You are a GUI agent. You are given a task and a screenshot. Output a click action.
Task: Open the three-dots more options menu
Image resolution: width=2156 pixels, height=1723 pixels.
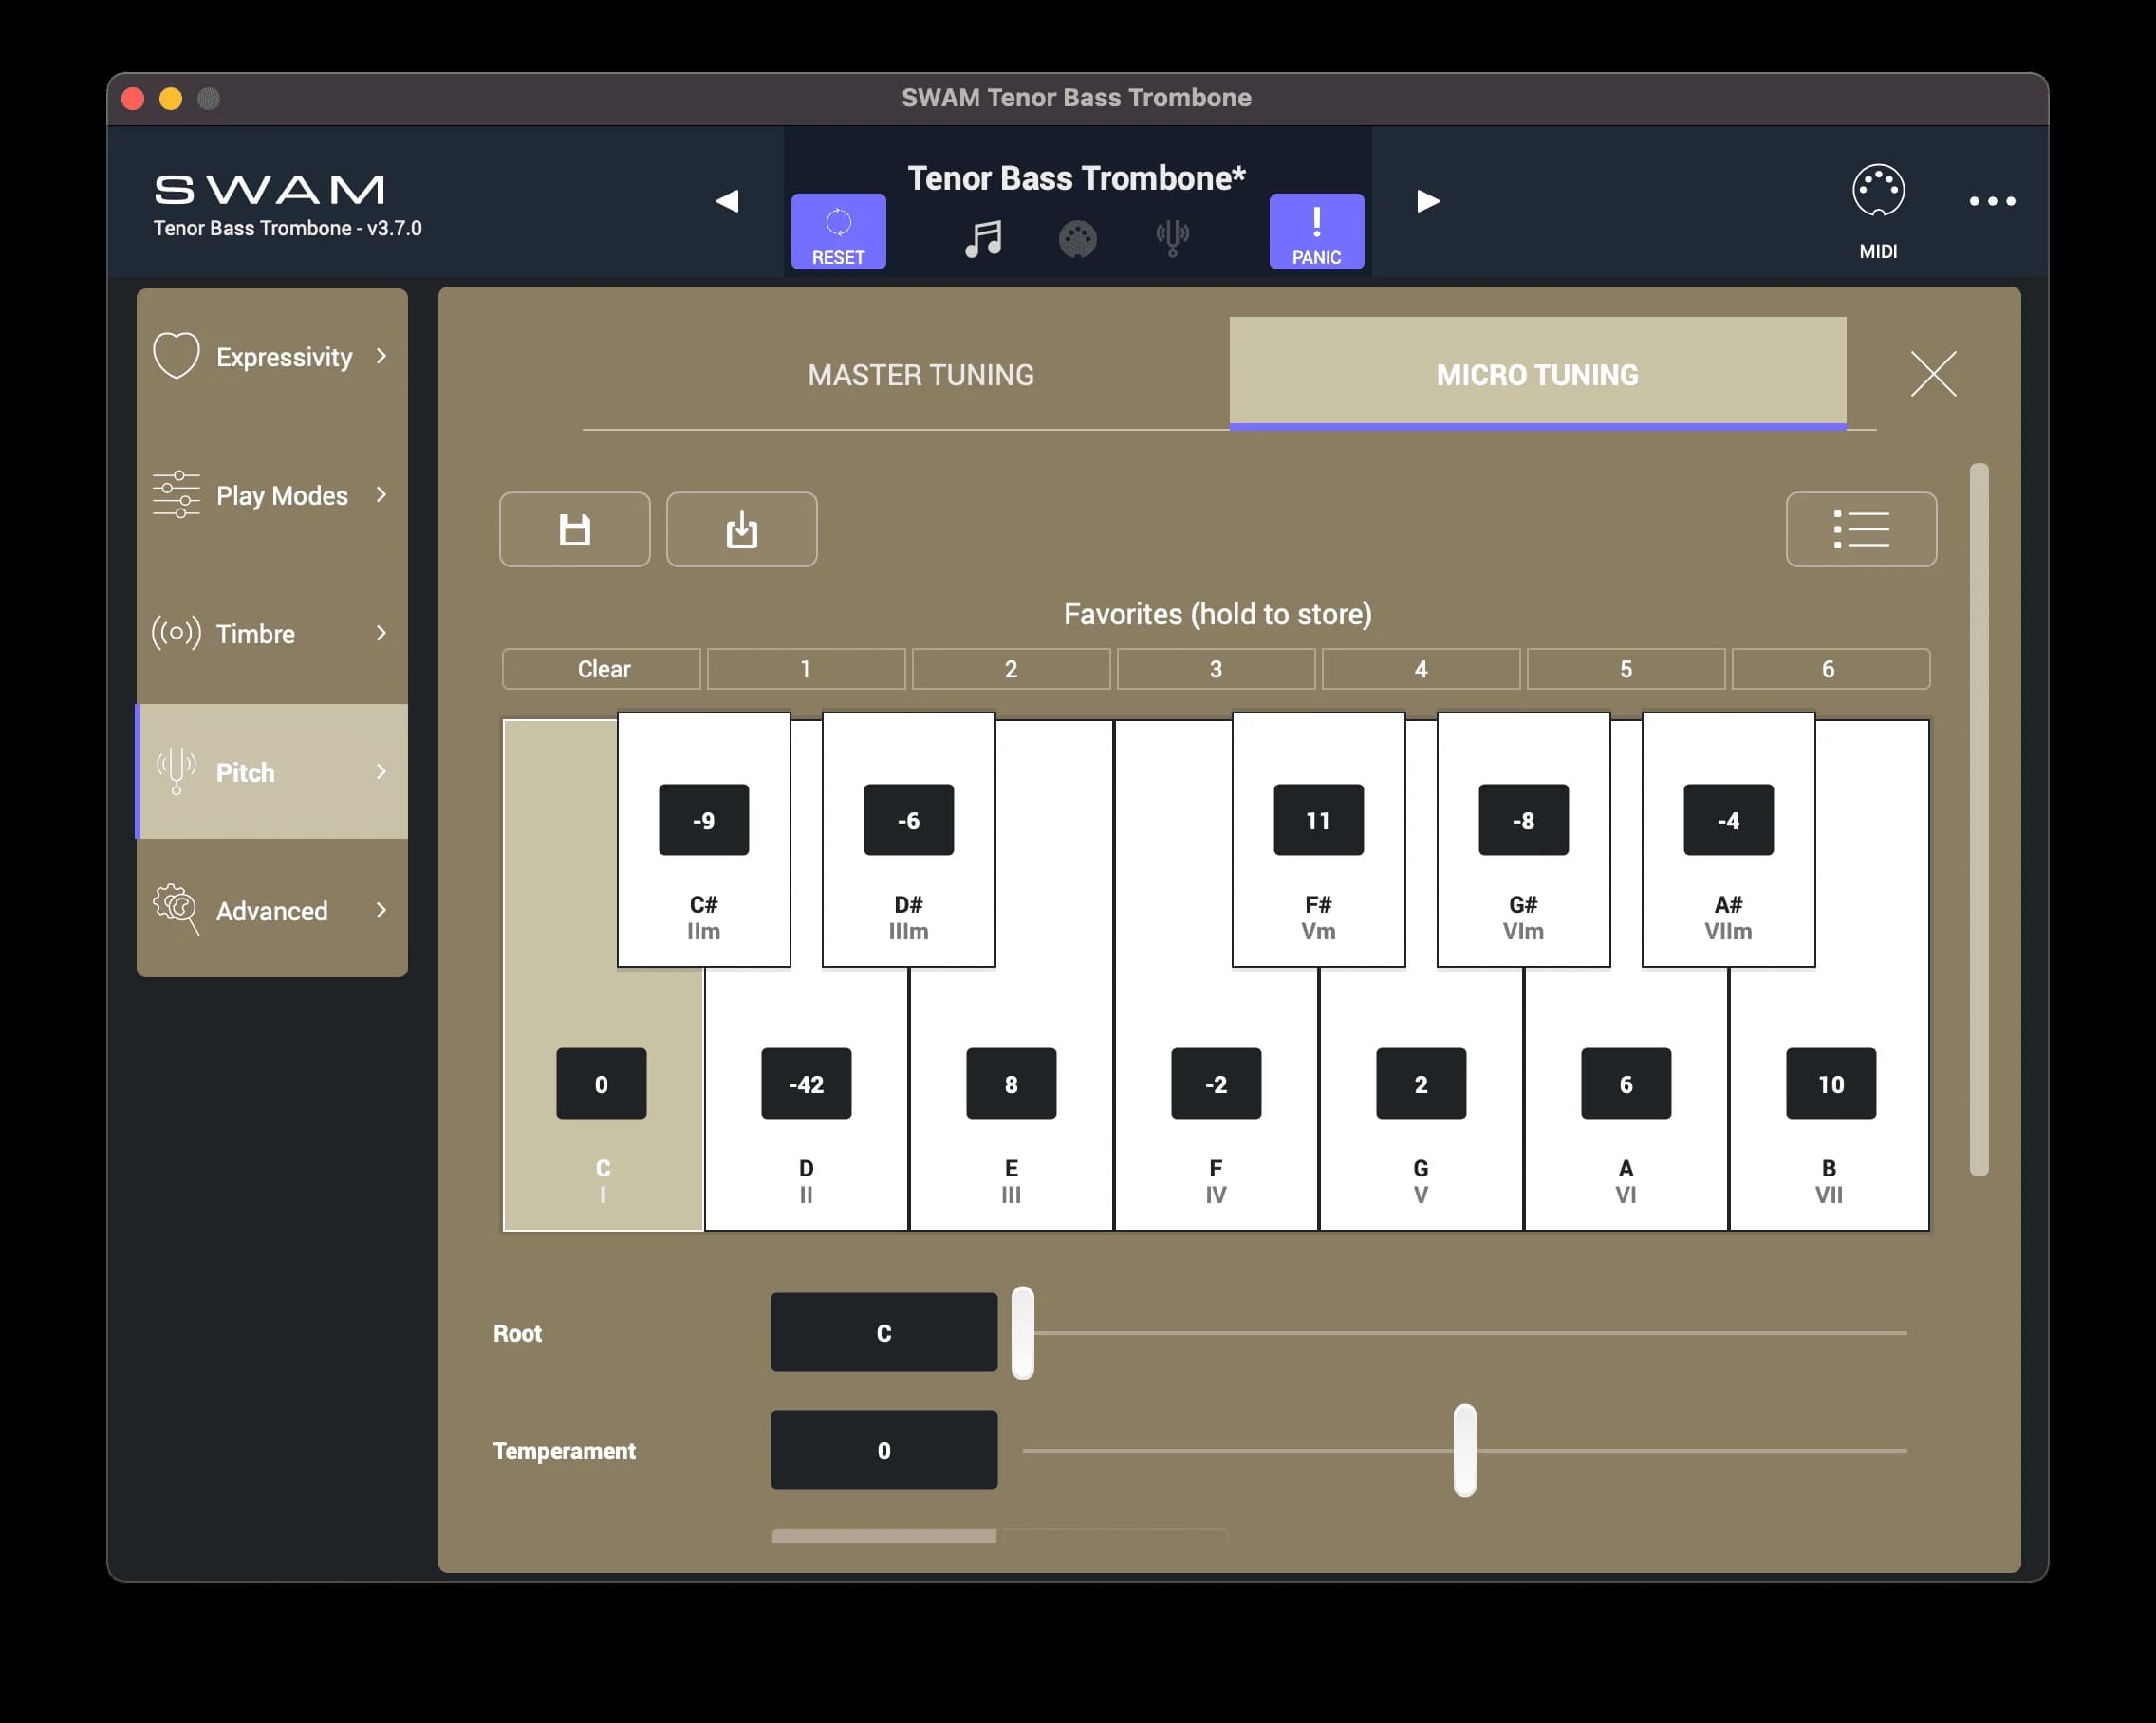click(x=1991, y=201)
